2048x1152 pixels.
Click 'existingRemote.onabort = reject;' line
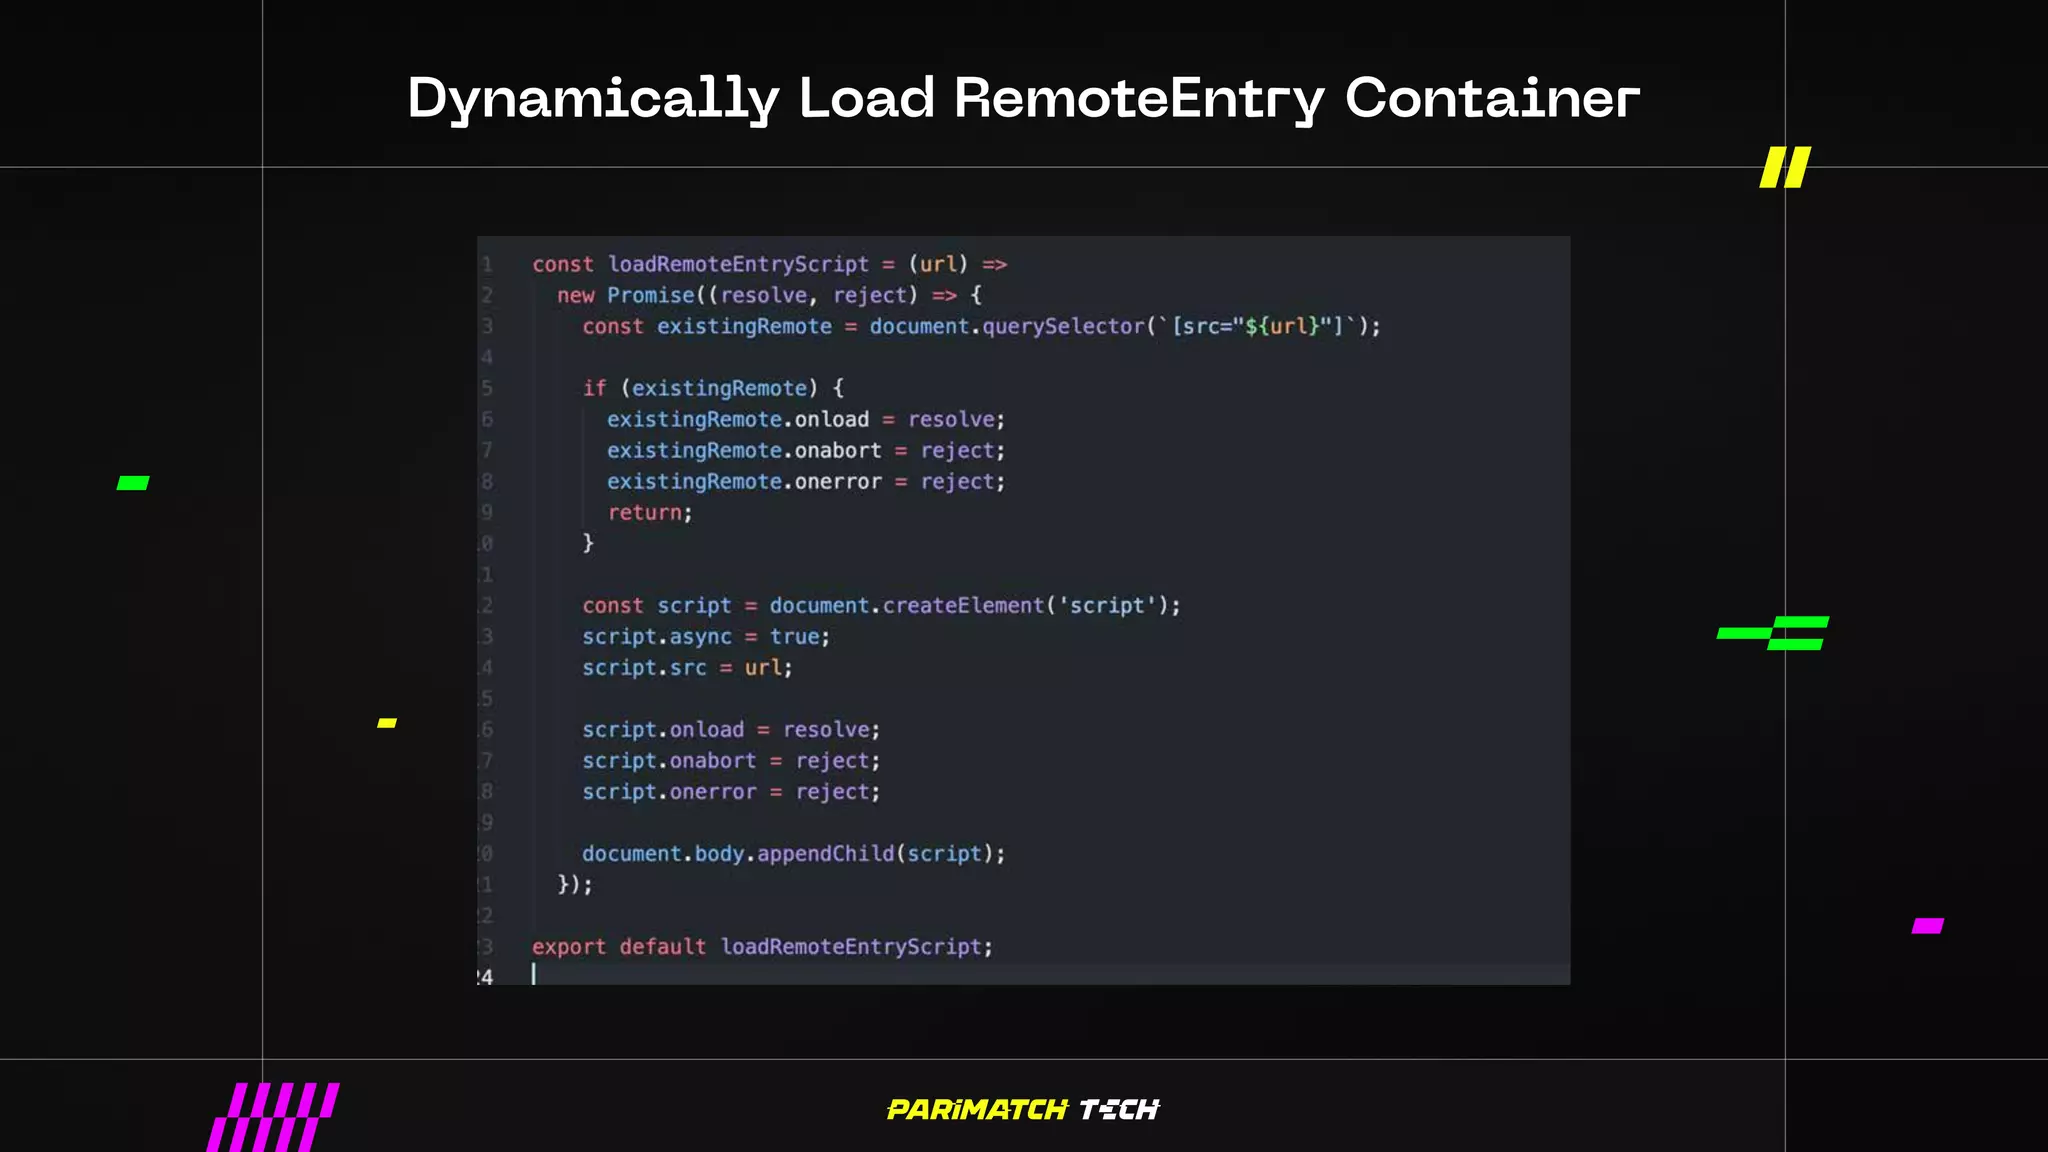tap(806, 450)
